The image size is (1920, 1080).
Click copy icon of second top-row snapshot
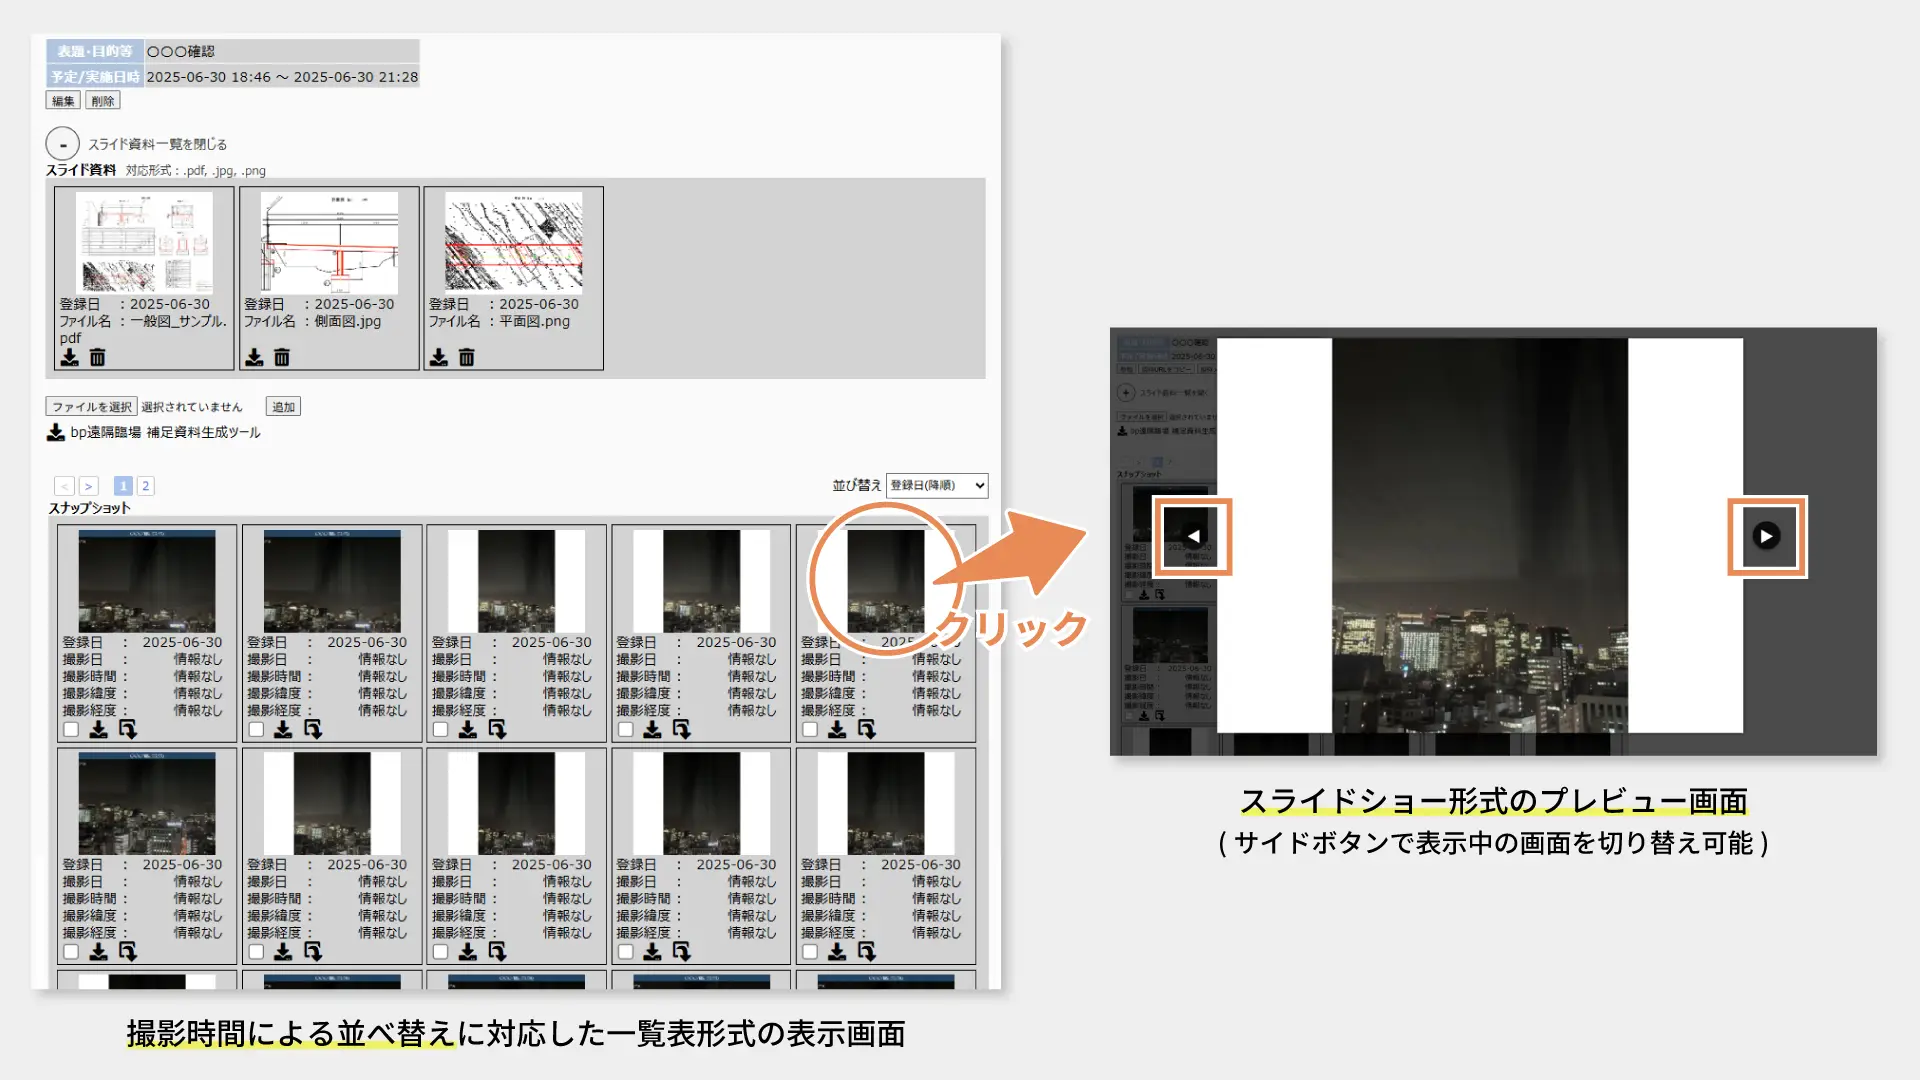[313, 730]
